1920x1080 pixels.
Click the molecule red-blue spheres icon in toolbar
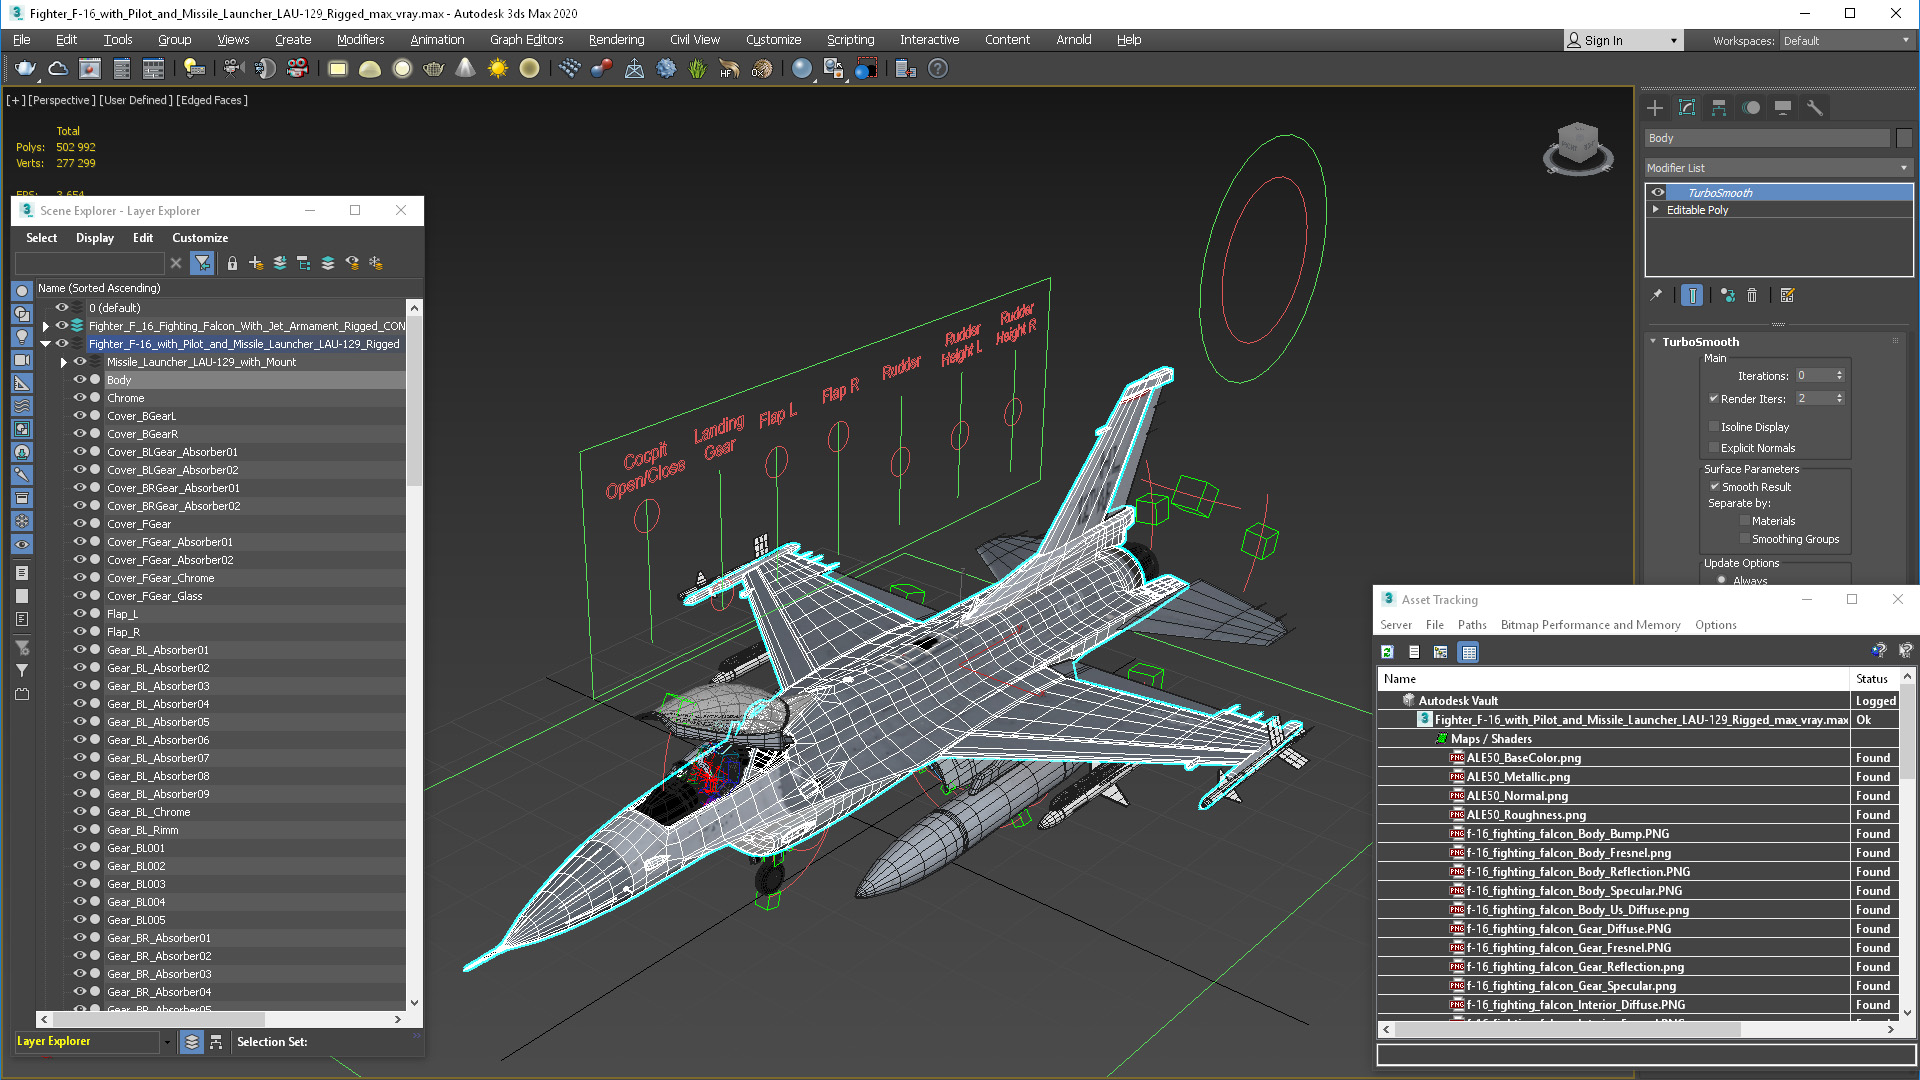pos(601,69)
